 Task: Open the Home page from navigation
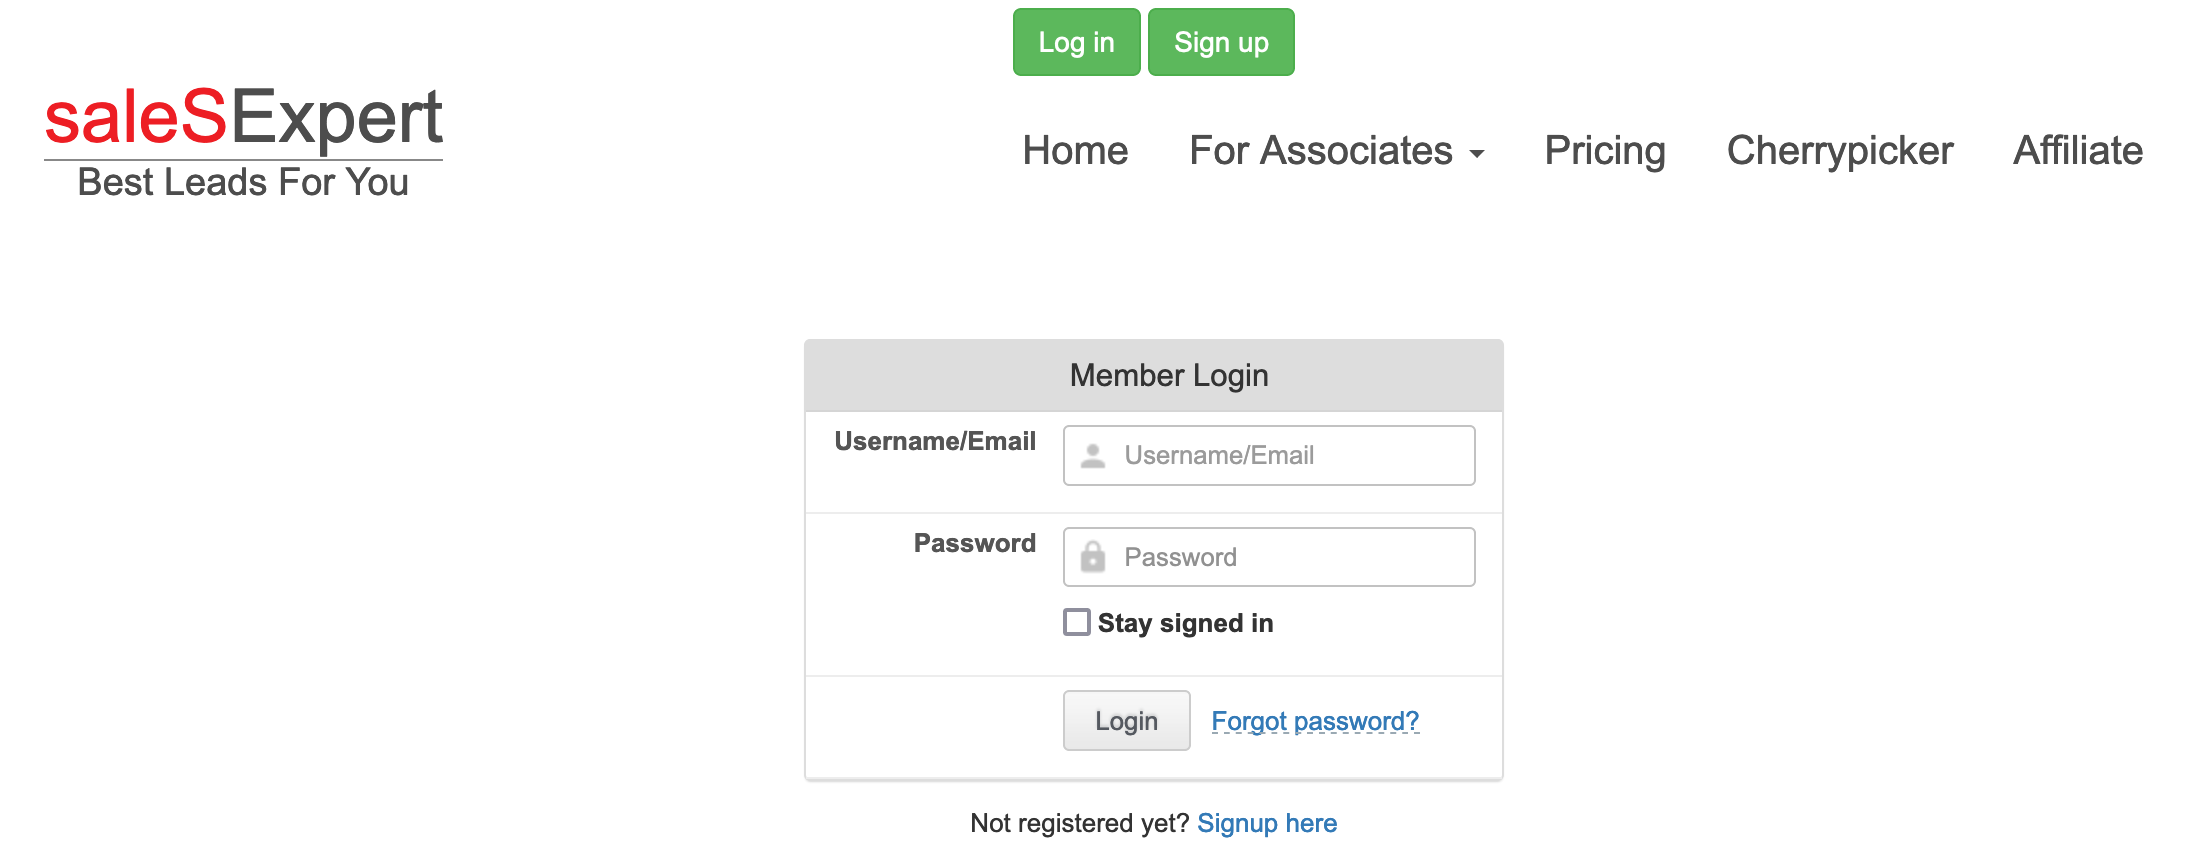(x=1074, y=151)
